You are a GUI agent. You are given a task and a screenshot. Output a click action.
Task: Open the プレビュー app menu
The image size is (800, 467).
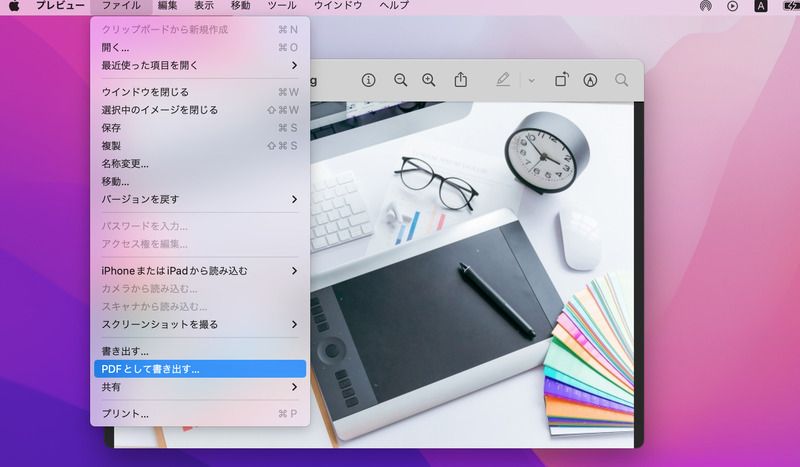point(60,6)
